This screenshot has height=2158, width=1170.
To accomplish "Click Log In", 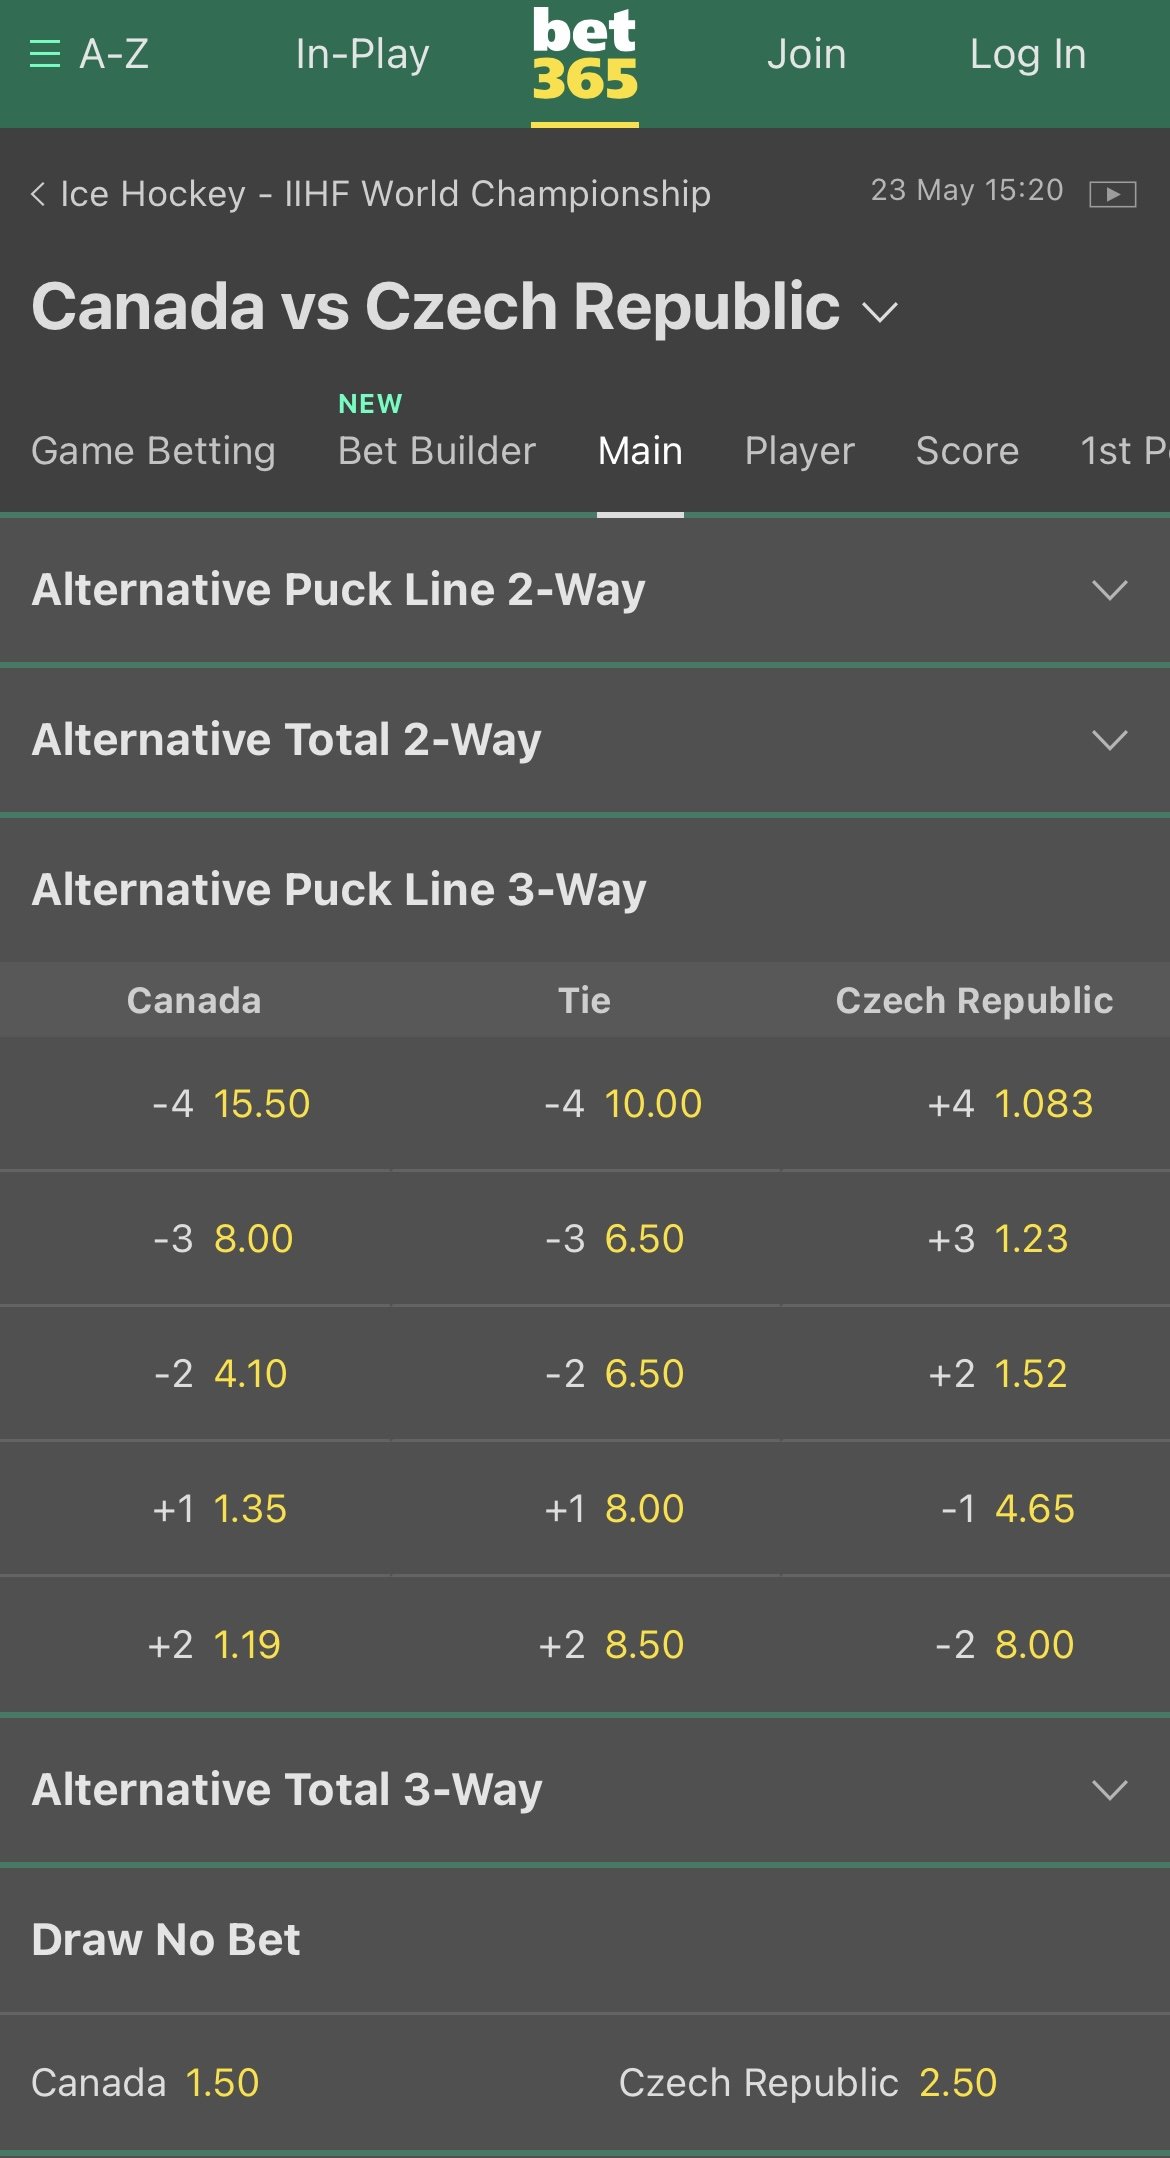I will (1028, 54).
